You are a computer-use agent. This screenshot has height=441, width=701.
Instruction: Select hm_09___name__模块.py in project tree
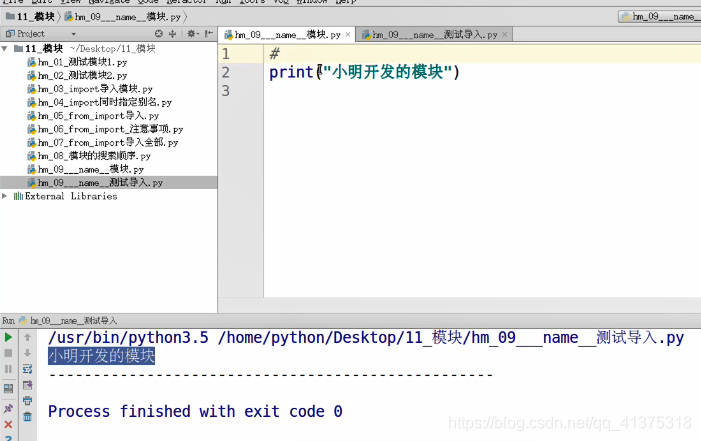[85, 170]
